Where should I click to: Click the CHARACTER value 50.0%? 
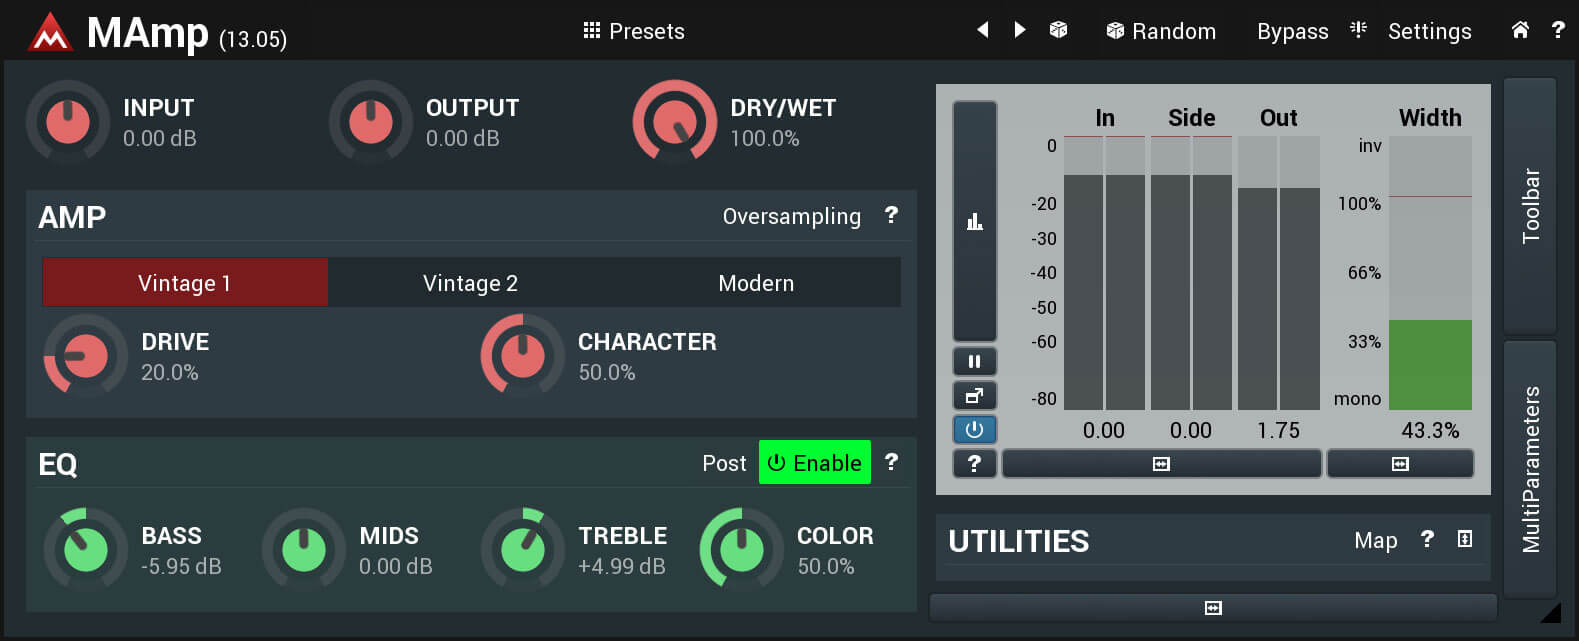(x=607, y=372)
